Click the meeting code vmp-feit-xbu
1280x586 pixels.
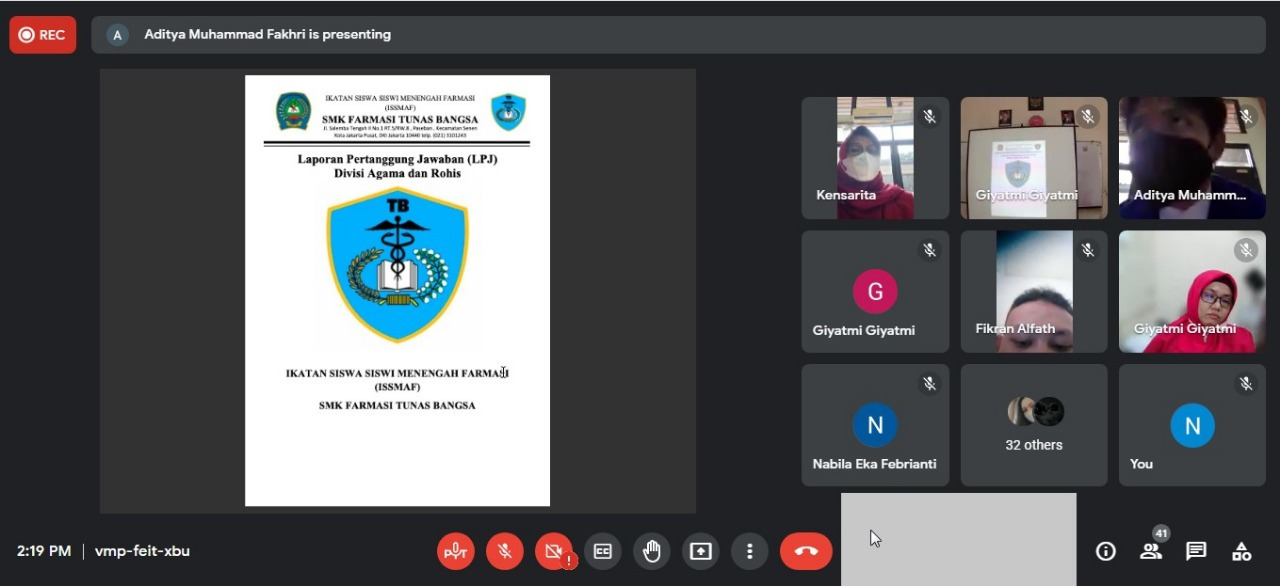(142, 551)
